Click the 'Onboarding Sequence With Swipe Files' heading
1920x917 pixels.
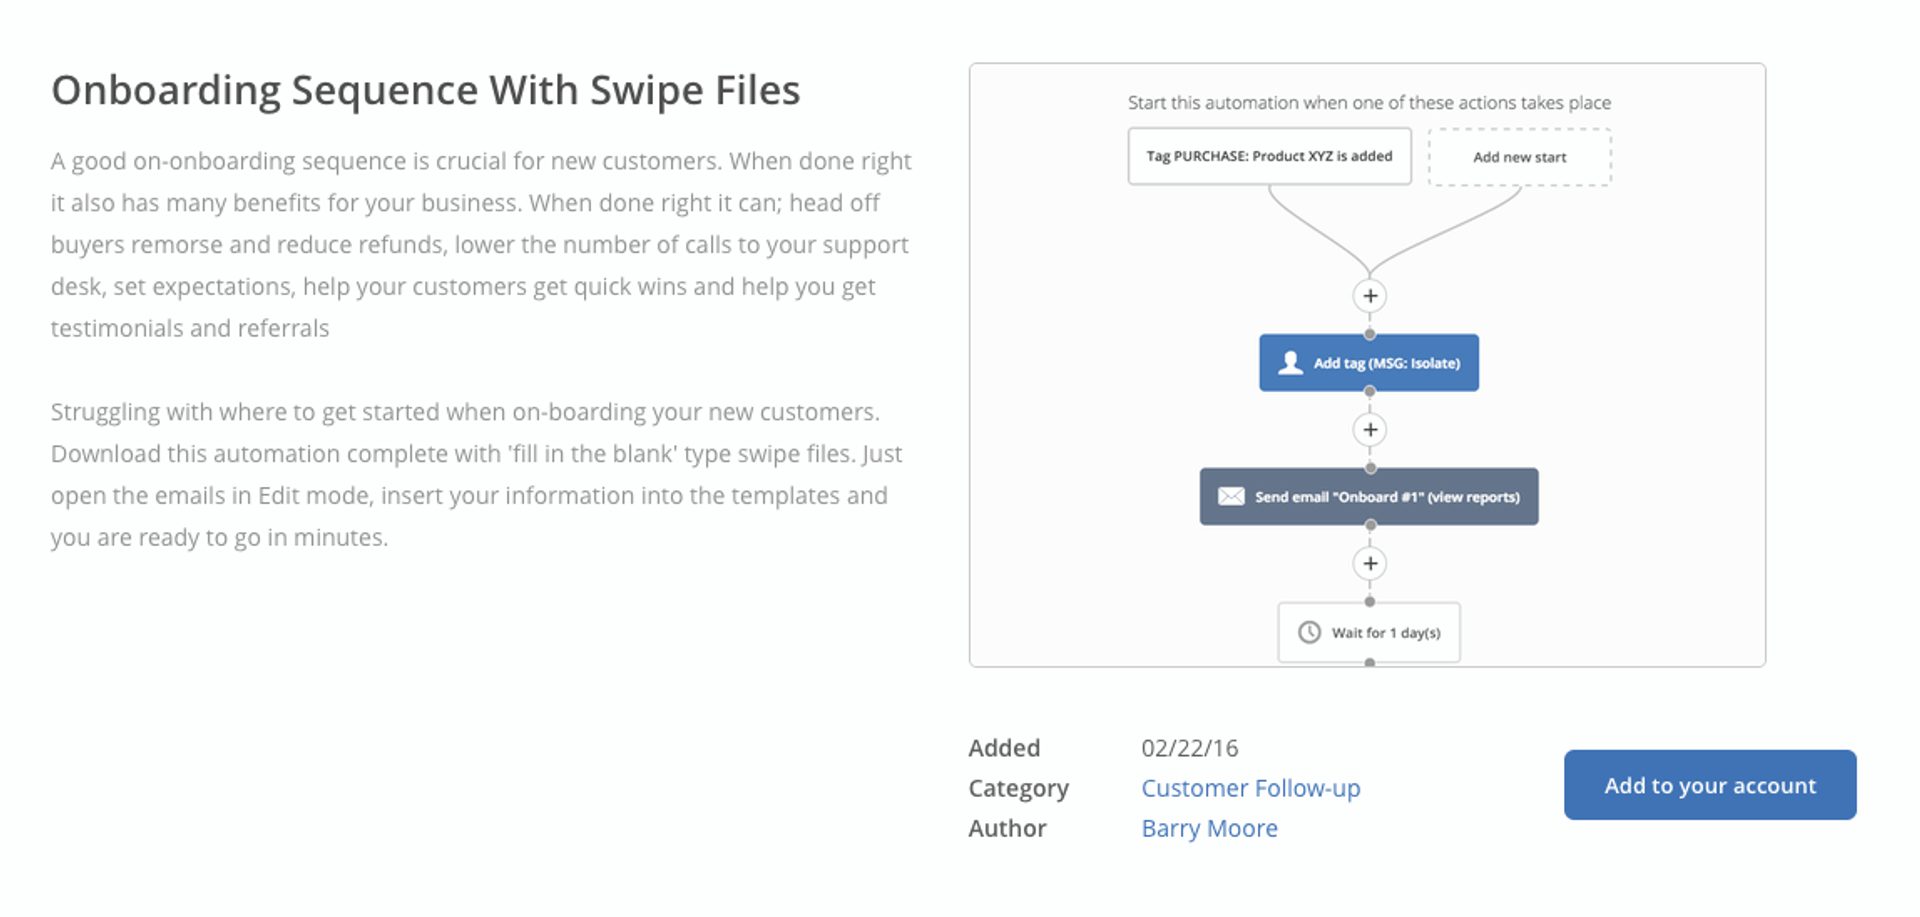click(425, 90)
